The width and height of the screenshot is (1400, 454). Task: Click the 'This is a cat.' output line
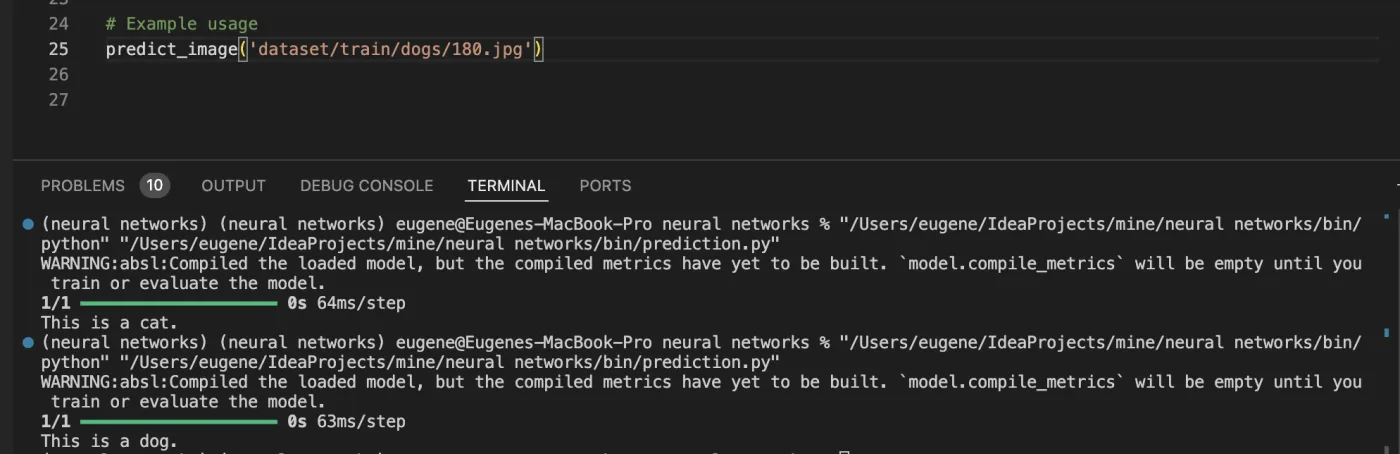(x=109, y=322)
